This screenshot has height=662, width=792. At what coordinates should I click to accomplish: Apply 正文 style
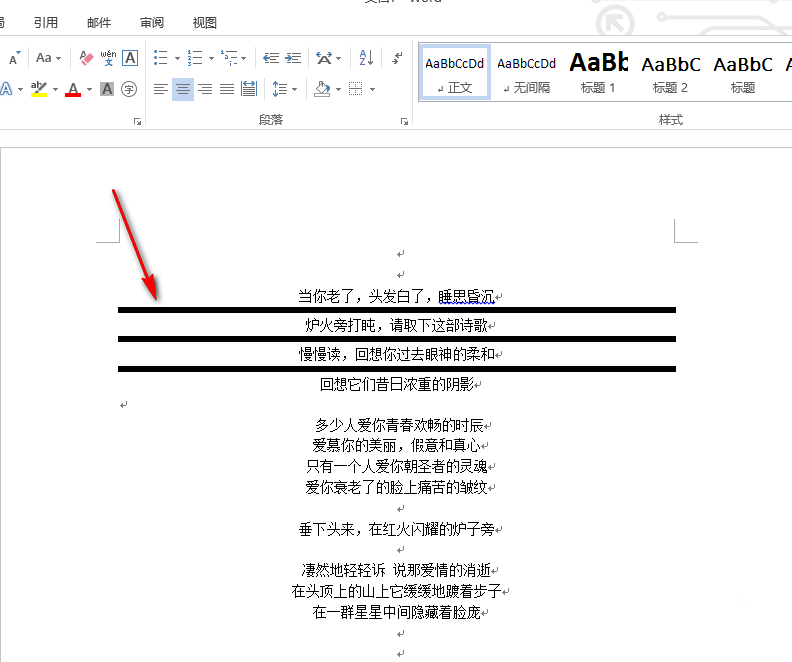point(455,72)
